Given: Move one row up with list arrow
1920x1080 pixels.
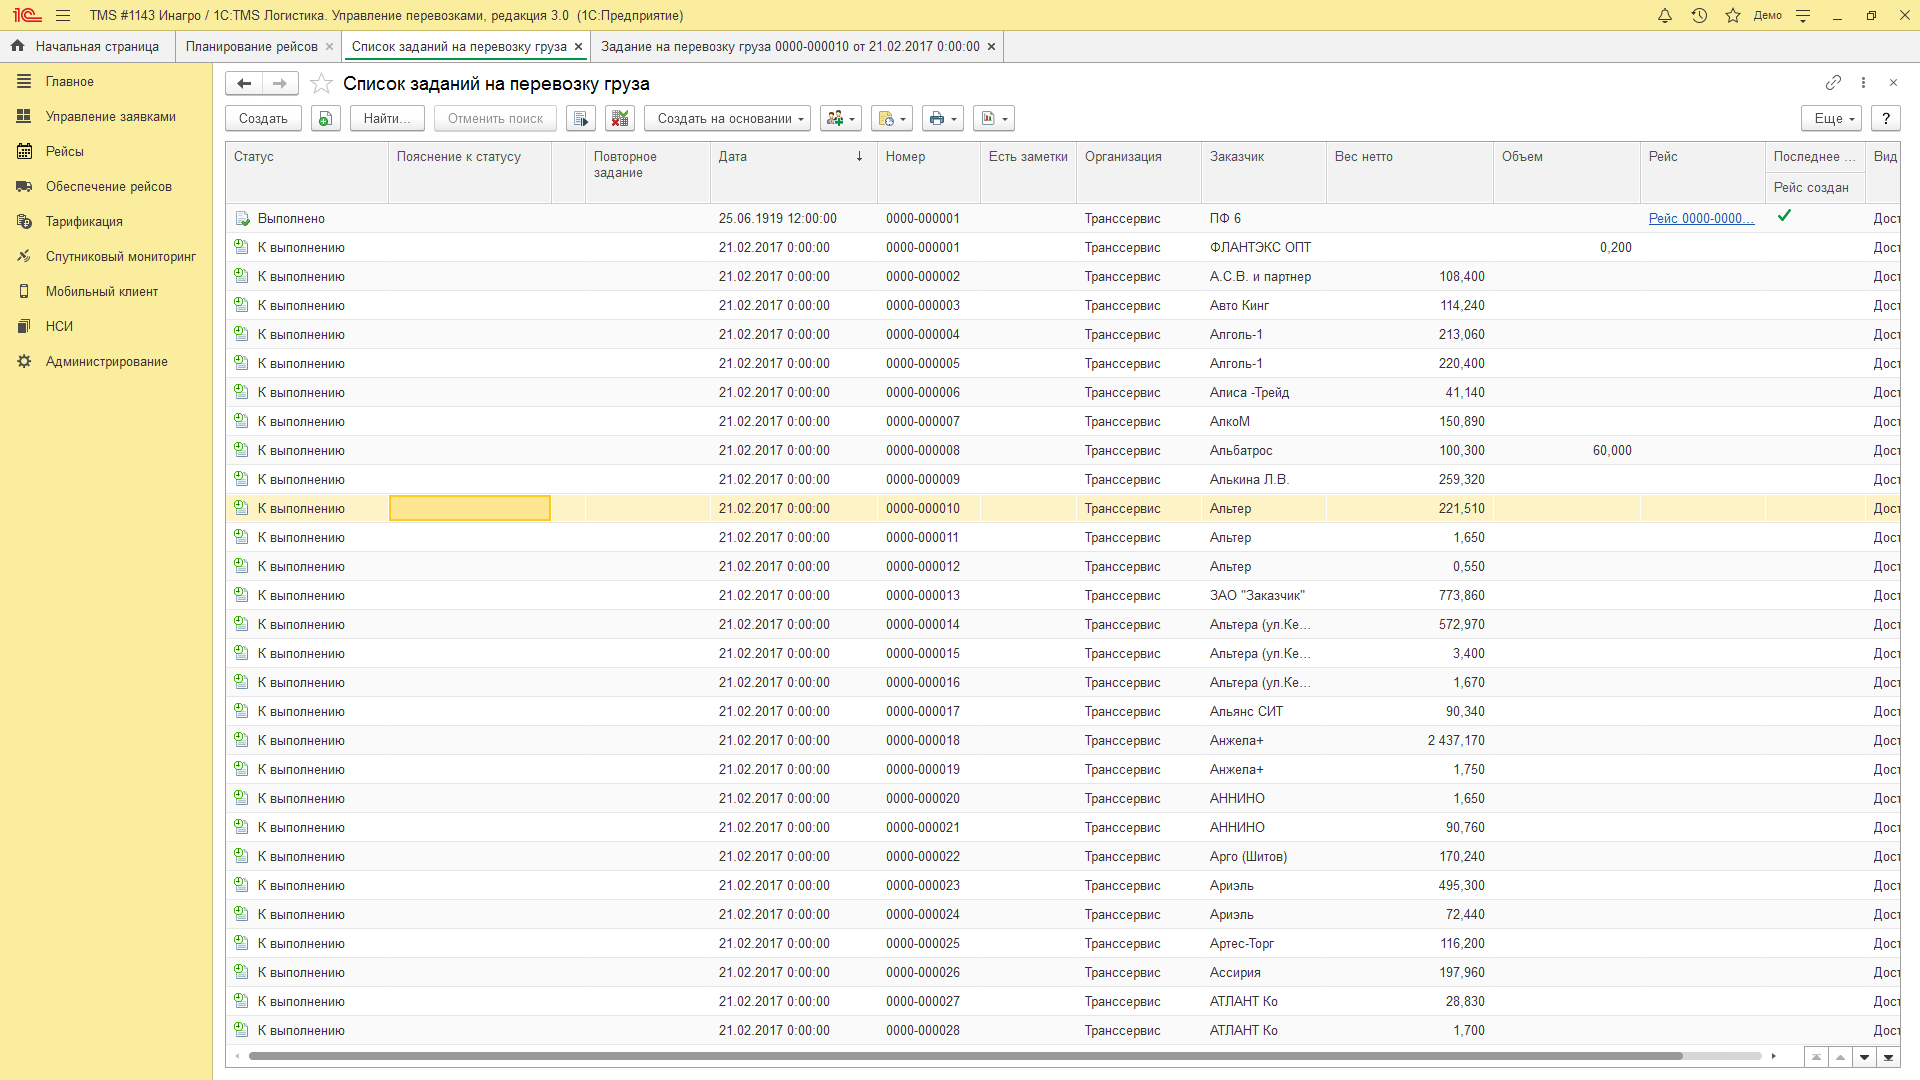Looking at the screenshot, I should point(1840,1057).
